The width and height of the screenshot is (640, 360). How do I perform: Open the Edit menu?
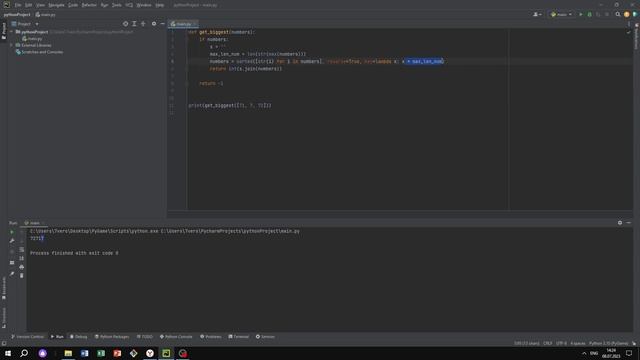click(x=29, y=5)
